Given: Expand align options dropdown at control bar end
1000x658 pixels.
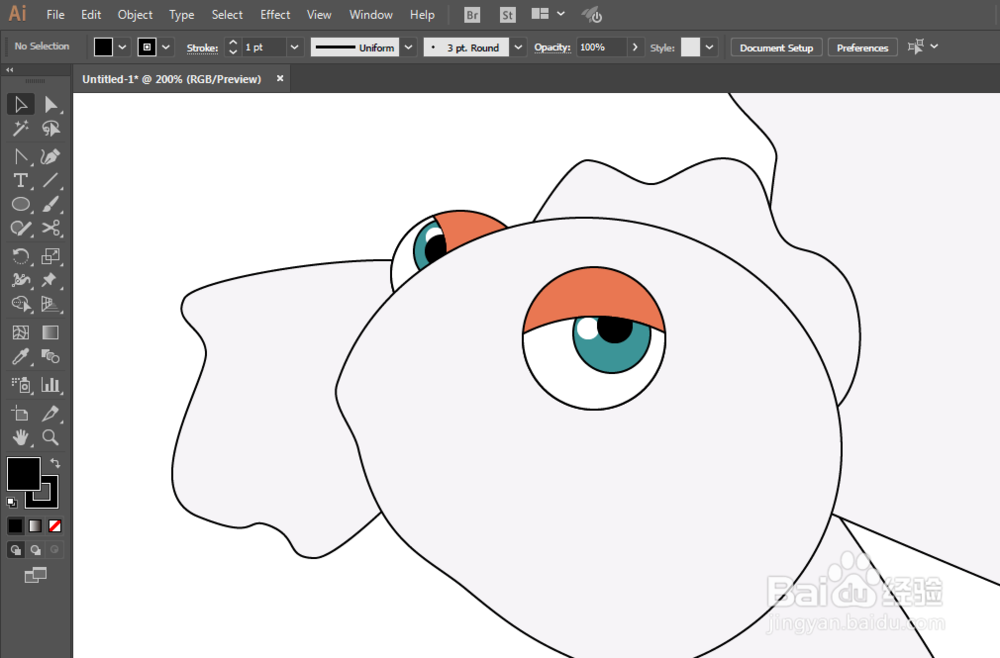Looking at the screenshot, I should [934, 47].
